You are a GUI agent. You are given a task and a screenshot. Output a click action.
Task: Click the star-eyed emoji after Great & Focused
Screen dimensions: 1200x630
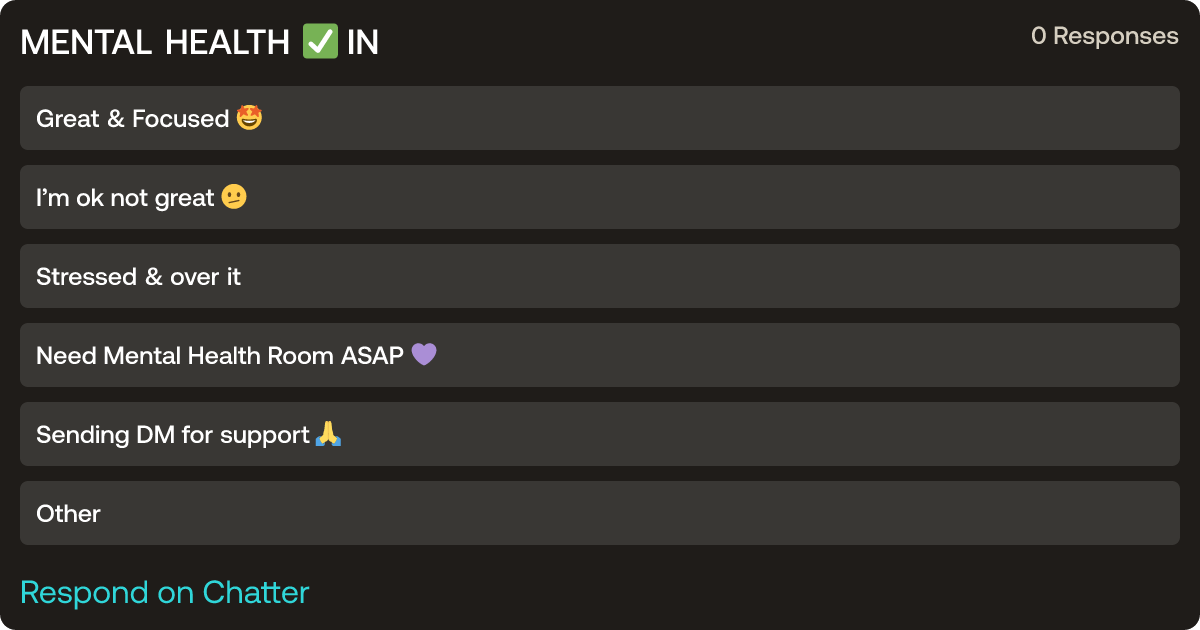coord(250,119)
